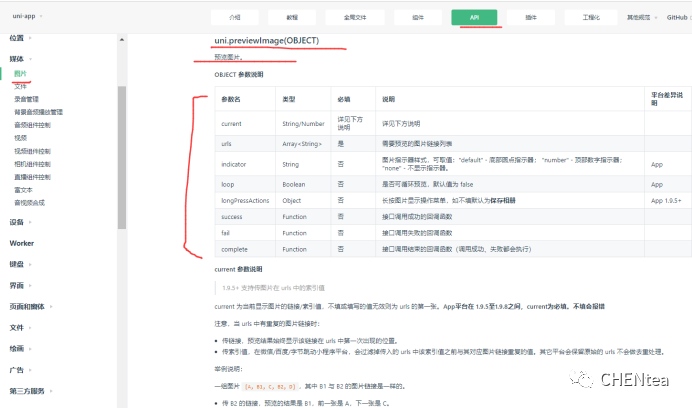Open 视频组件控制 in the sidebar
The image size is (692, 408).
click(32, 151)
